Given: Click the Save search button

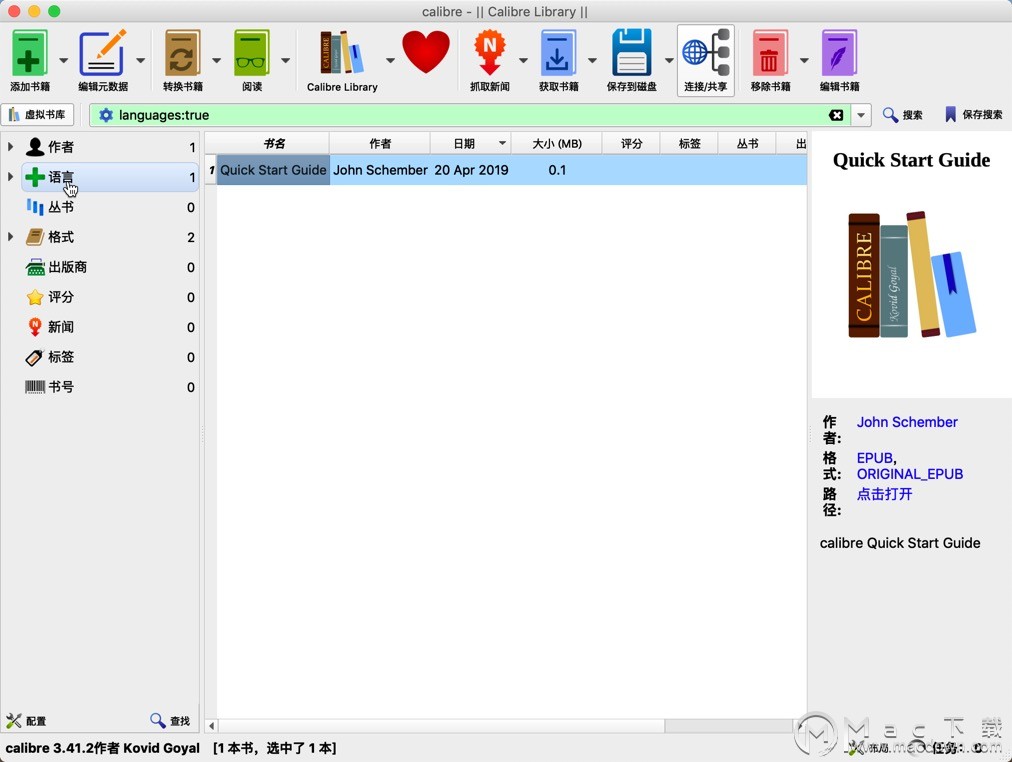Looking at the screenshot, I should pos(973,115).
